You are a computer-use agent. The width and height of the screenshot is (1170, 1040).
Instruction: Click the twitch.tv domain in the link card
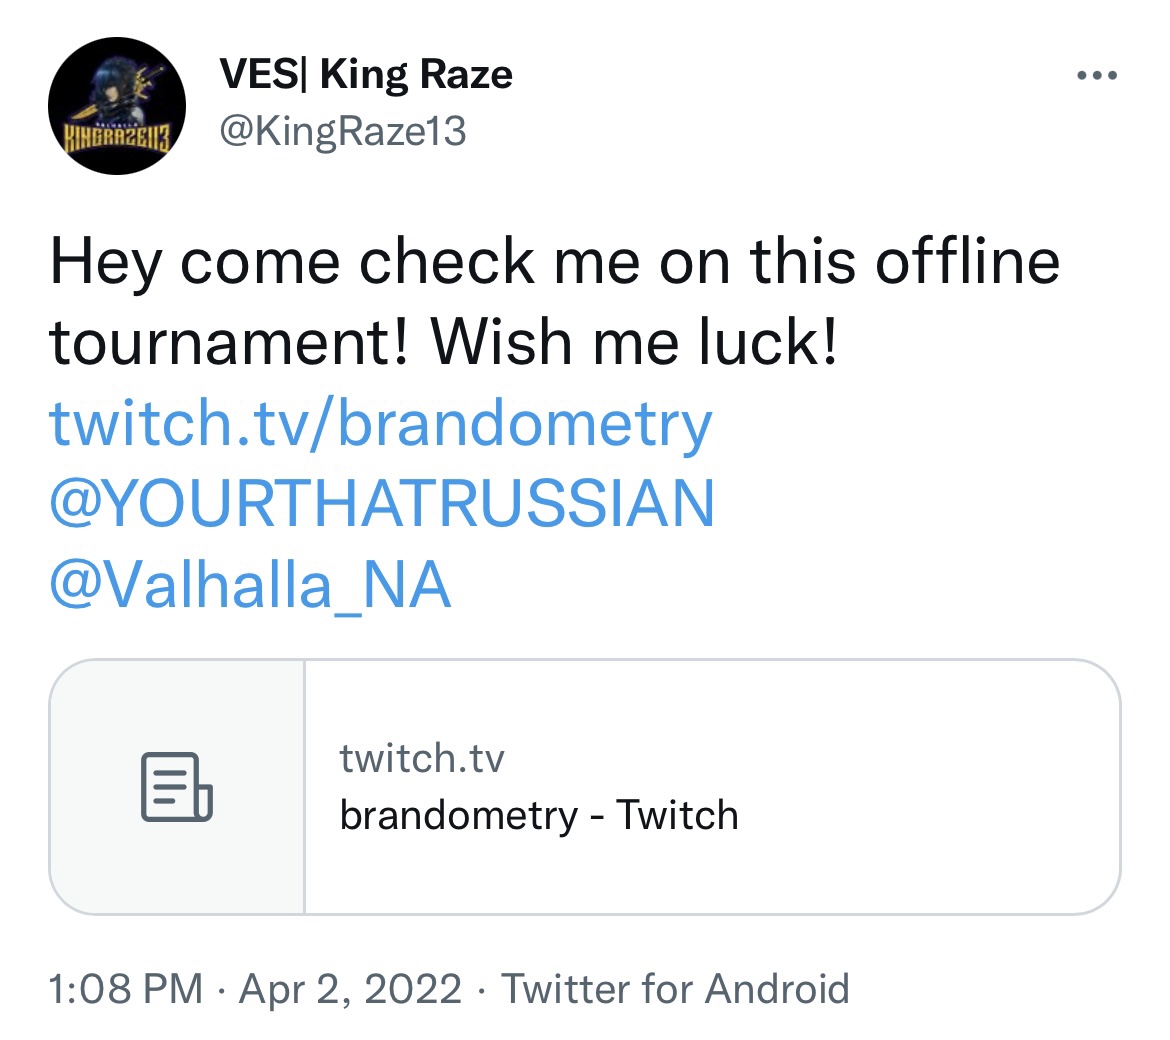422,759
